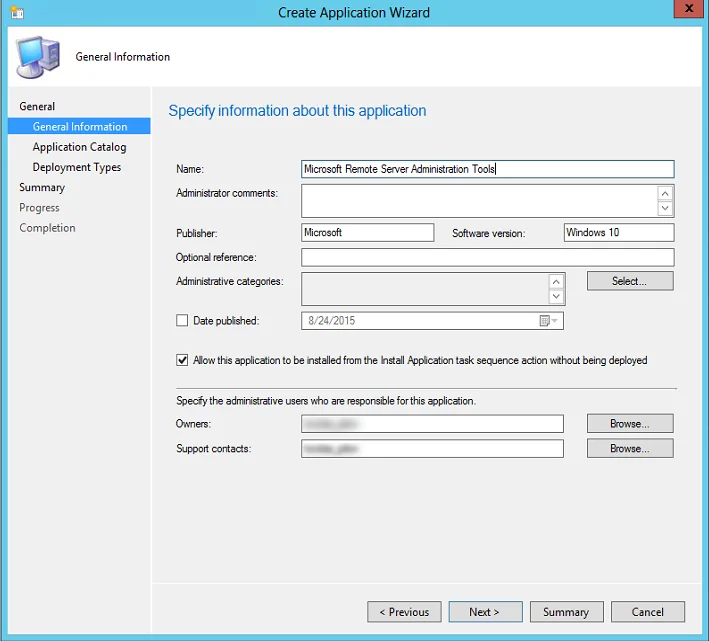
Task: Click heading "Specify information about this application"
Action: 297,111
